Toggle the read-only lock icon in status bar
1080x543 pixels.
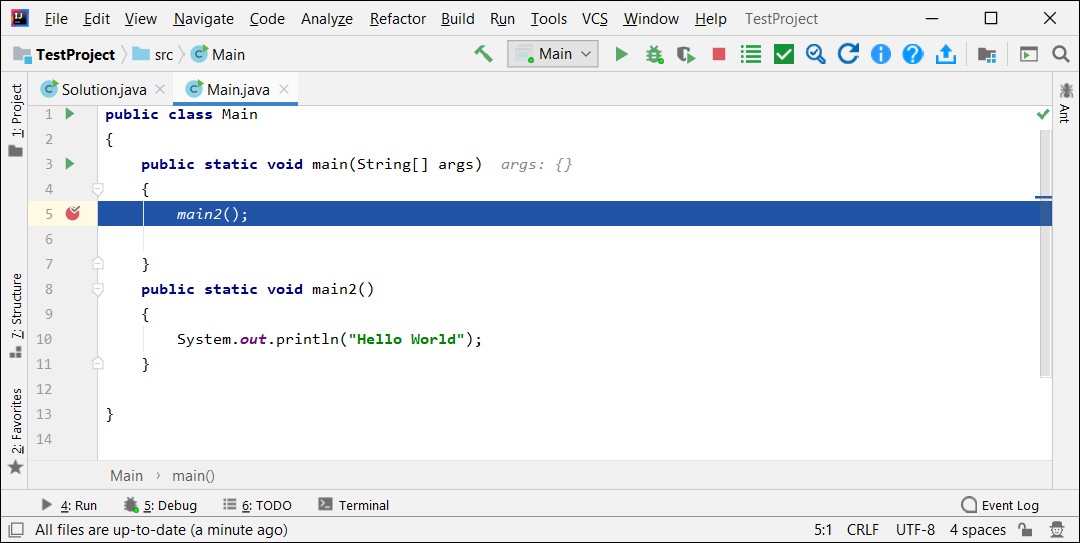point(1025,529)
